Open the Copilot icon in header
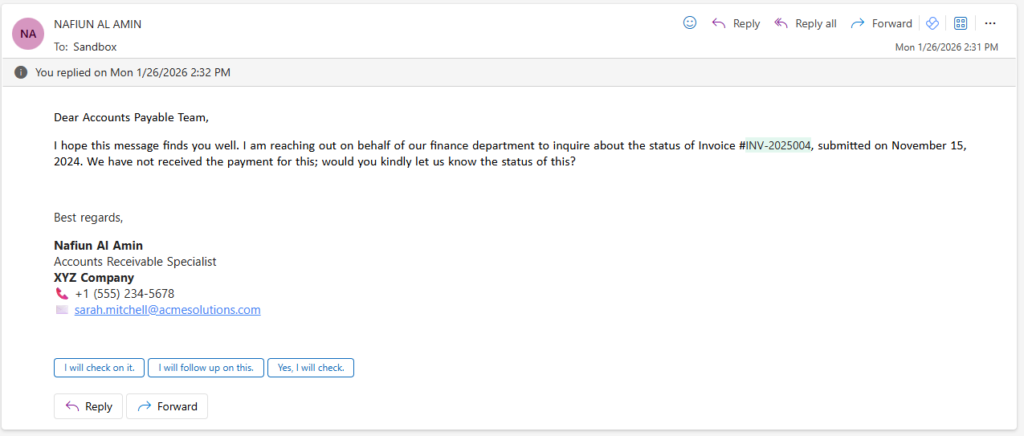The width and height of the screenshot is (1024, 436). pyautogui.click(x=932, y=23)
